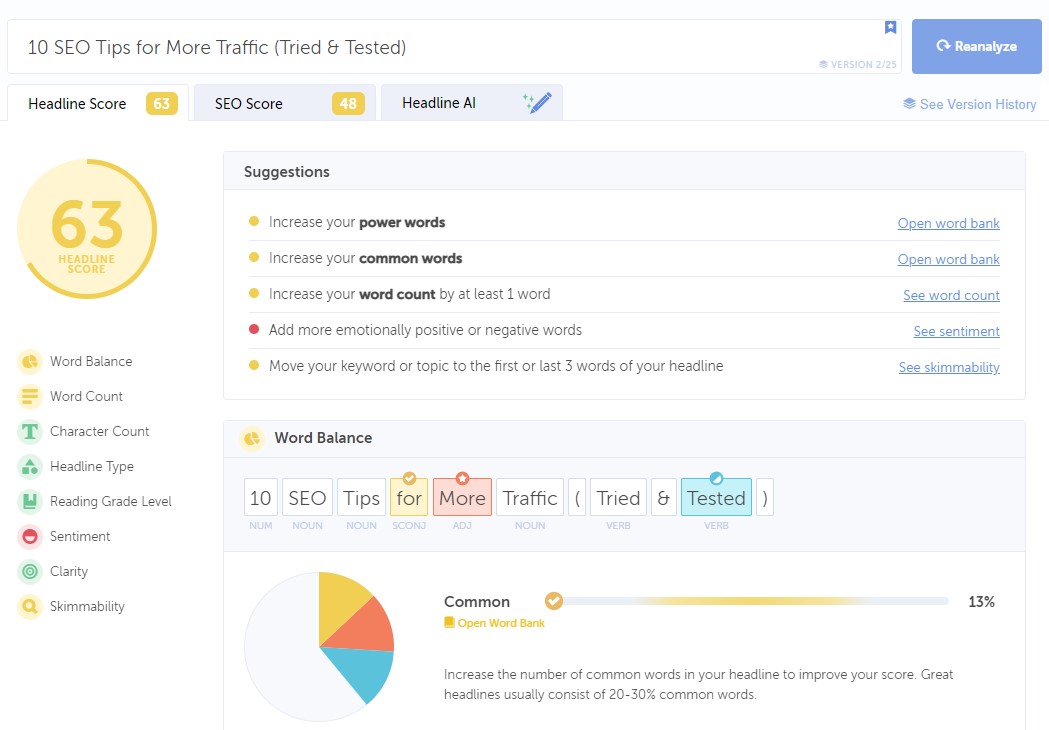Jump to Word Balance section label
The width and height of the screenshot is (1049, 730).
[x=91, y=361]
